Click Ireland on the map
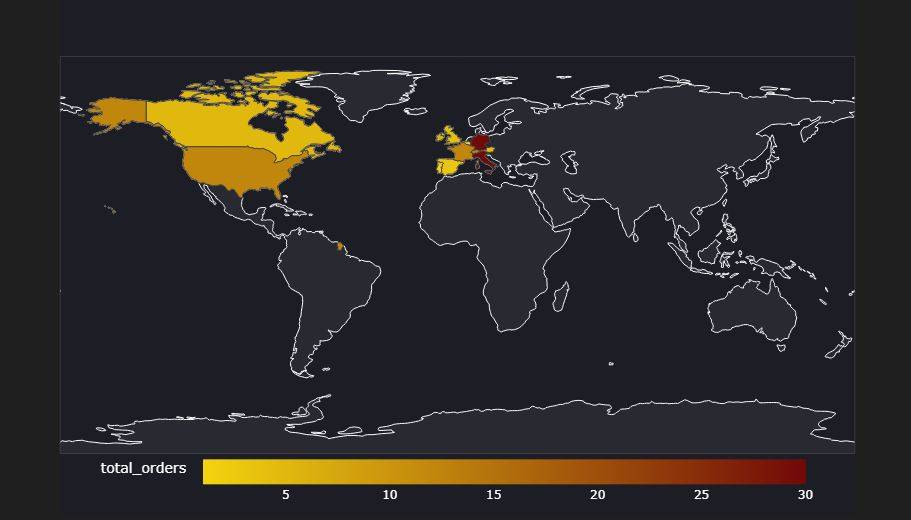Image resolution: width=911 pixels, height=520 pixels. 440,137
